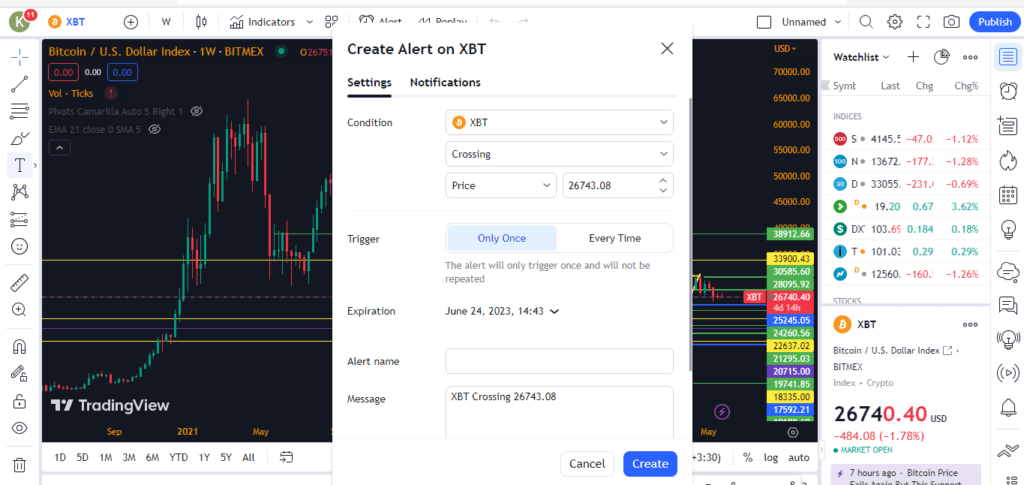This screenshot has width=1024, height=485.
Task: Switch to the Notifications tab
Action: click(x=445, y=82)
